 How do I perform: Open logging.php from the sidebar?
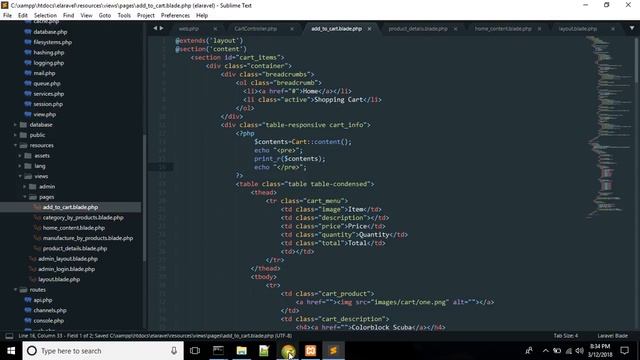(49, 63)
